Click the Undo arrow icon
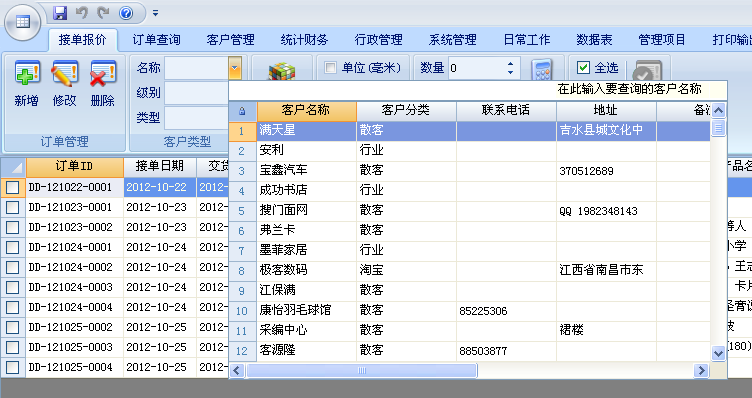Screen dimensions: 752x398 [82, 13]
